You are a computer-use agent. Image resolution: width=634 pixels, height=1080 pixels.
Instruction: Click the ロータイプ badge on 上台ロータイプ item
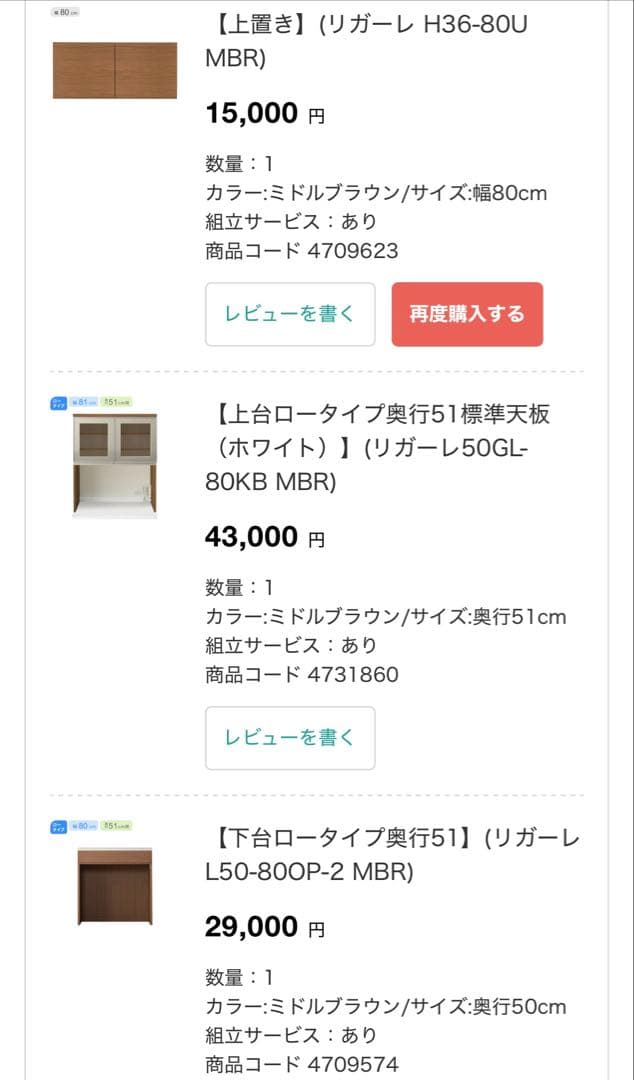[x=58, y=402]
